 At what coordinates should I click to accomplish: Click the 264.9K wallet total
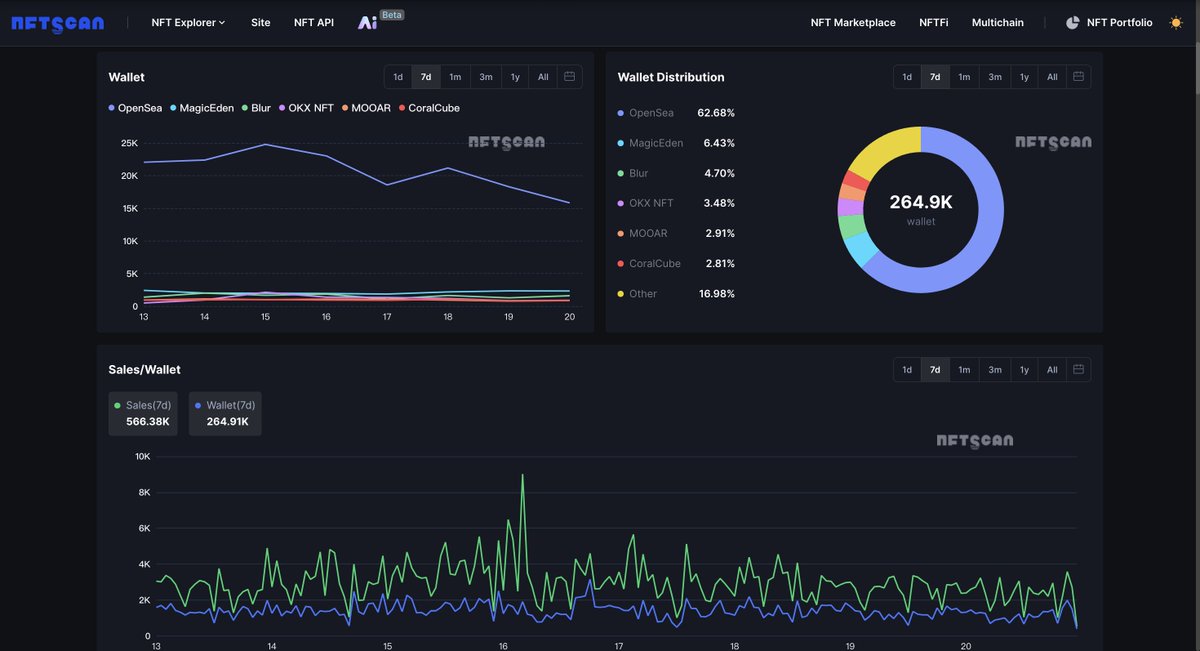pyautogui.click(x=921, y=202)
